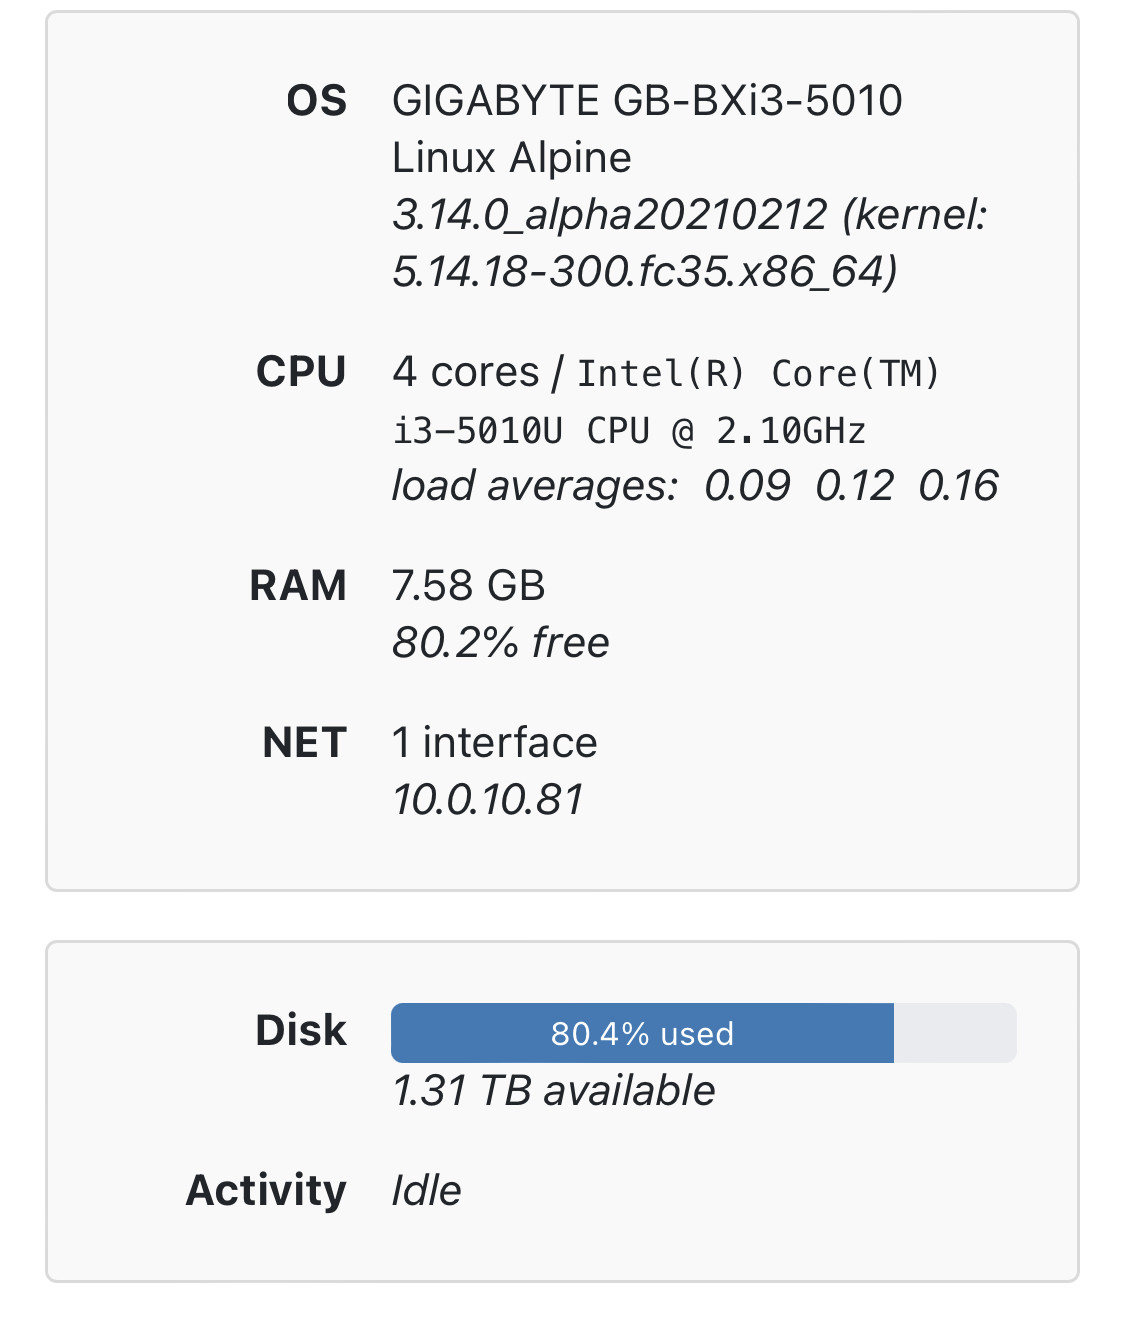Screen dimensions: 1125x1330
Task: Click the OS label
Action: 316,101
